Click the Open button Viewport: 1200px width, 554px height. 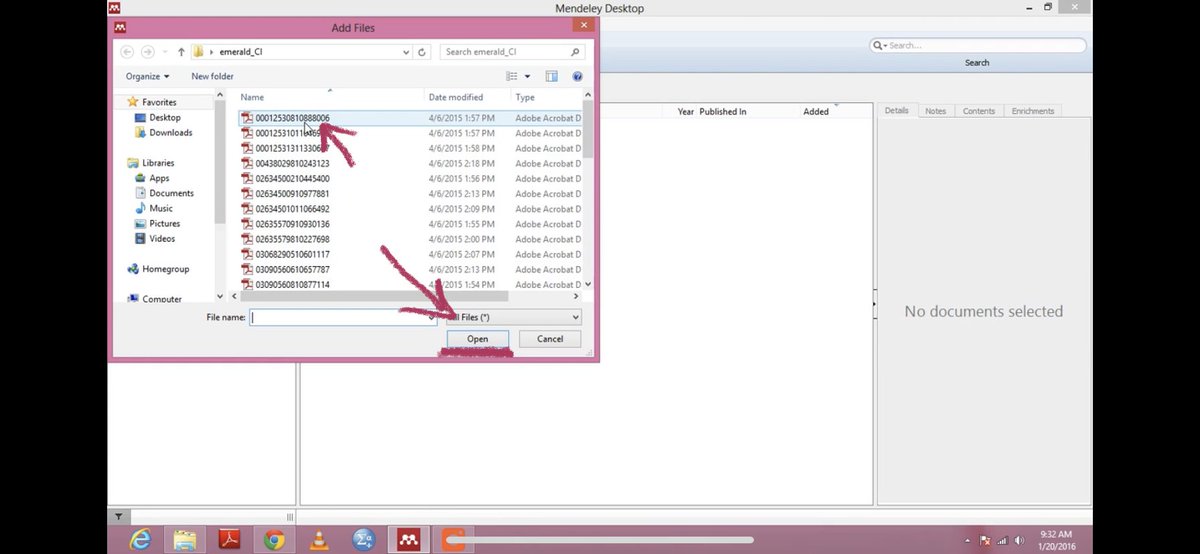pyautogui.click(x=478, y=339)
